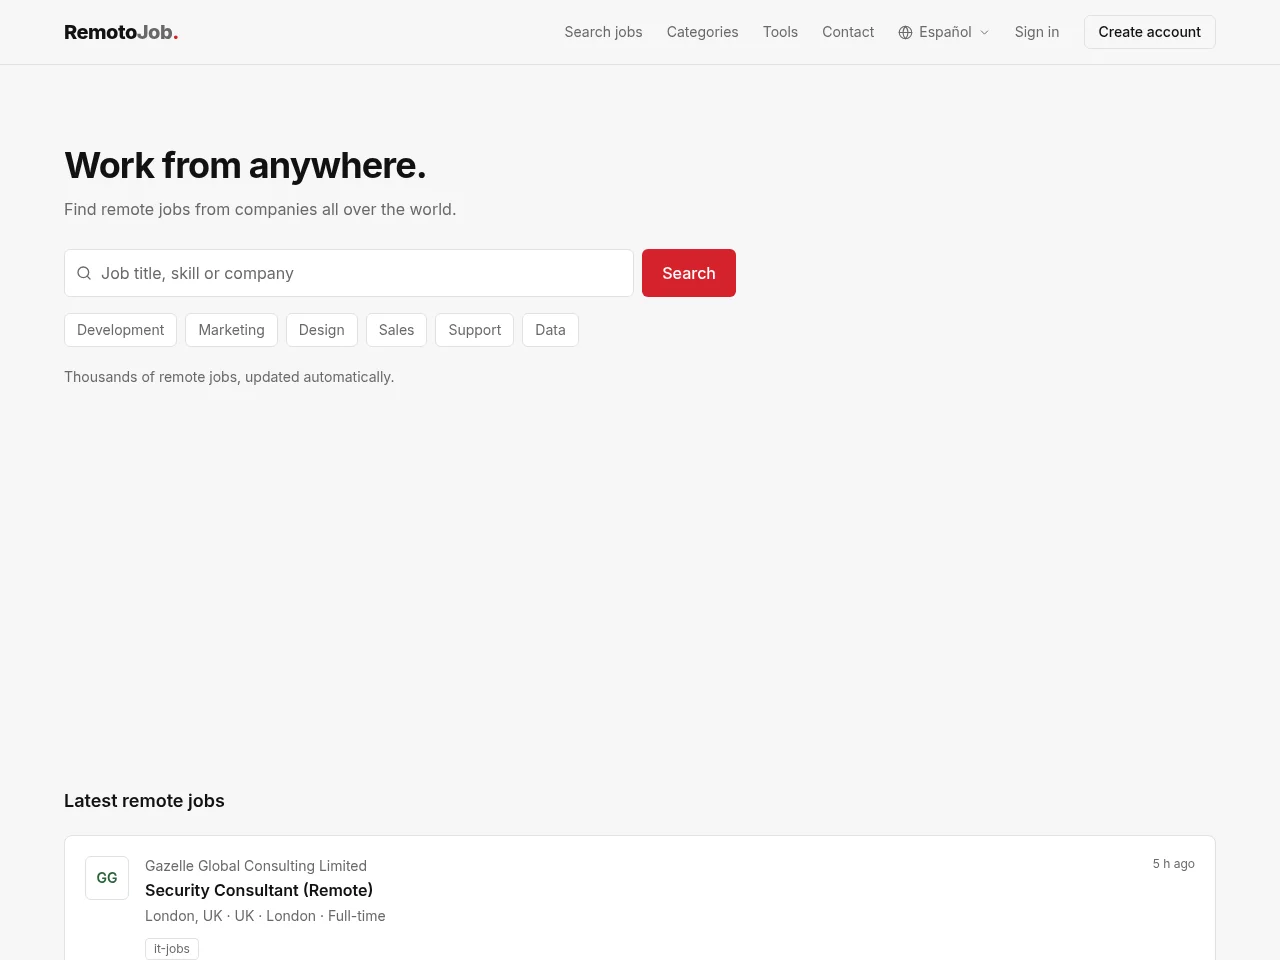Open the Contact page link
Image resolution: width=1280 pixels, height=960 pixels.
(848, 32)
